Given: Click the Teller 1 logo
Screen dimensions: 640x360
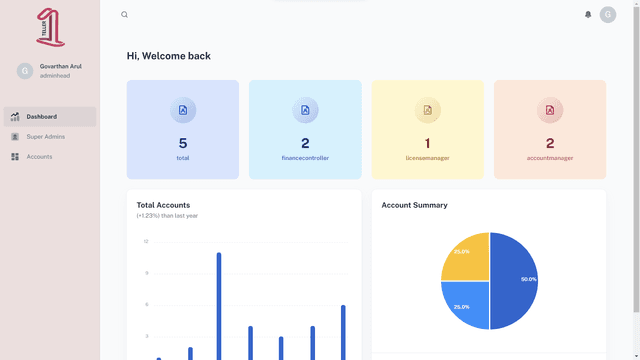Looking at the screenshot, I should [50, 27].
